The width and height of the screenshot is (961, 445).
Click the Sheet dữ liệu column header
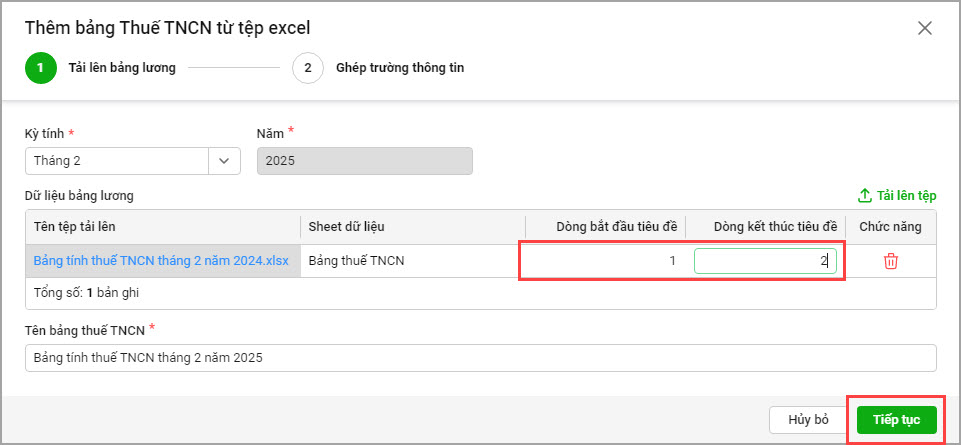click(x=347, y=227)
